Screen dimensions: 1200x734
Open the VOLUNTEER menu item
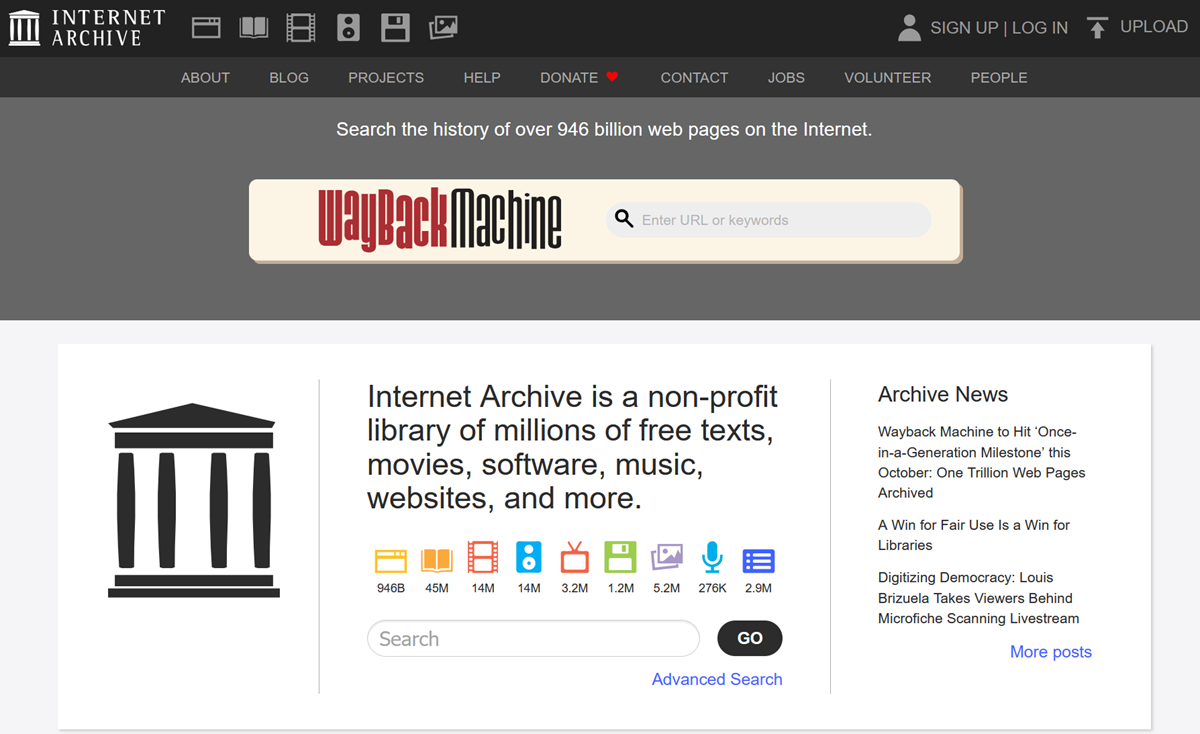click(887, 77)
